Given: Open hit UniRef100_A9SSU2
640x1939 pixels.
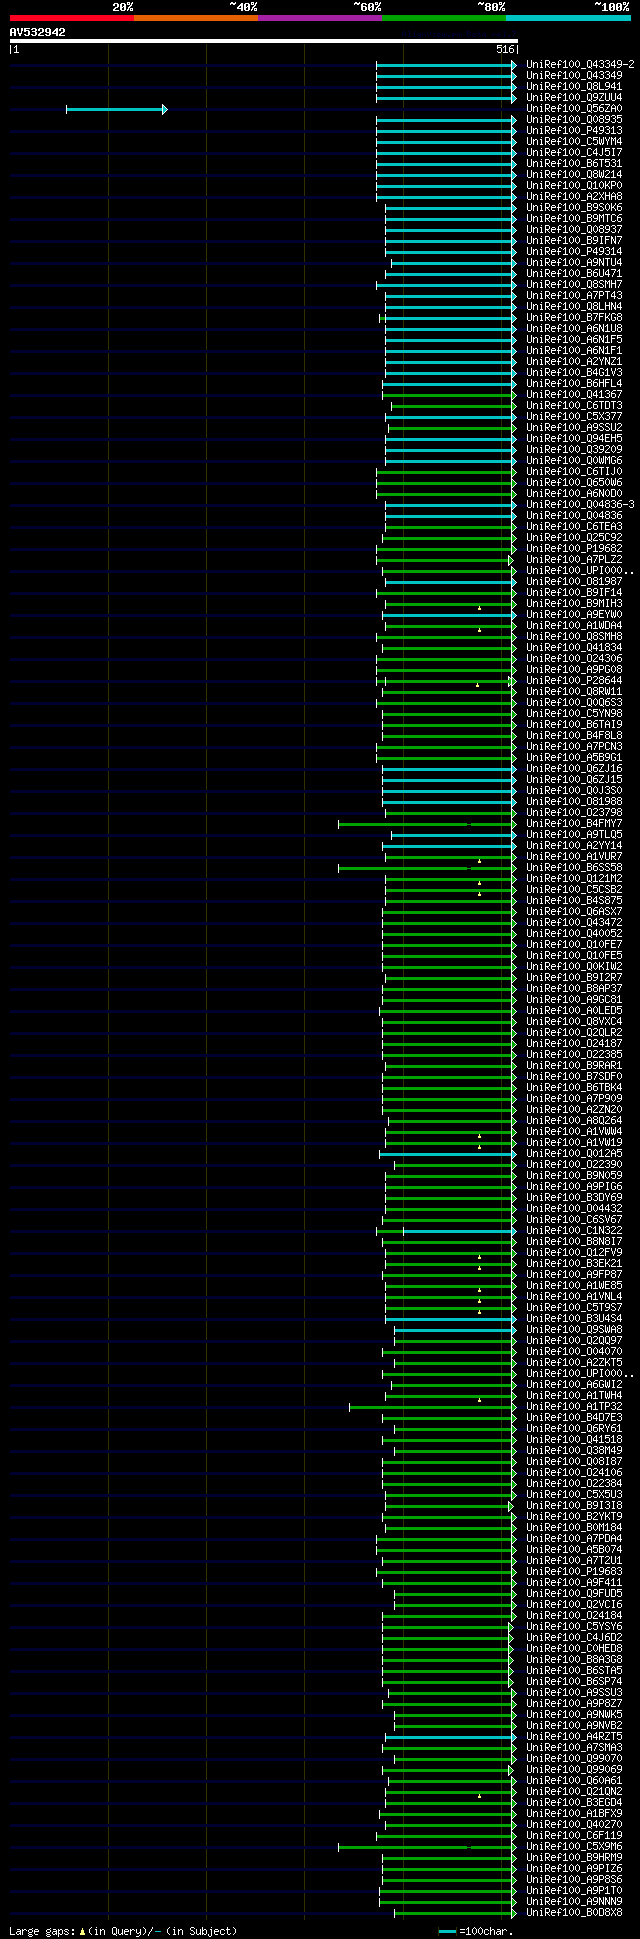Looking at the screenshot, I should coord(574,428).
